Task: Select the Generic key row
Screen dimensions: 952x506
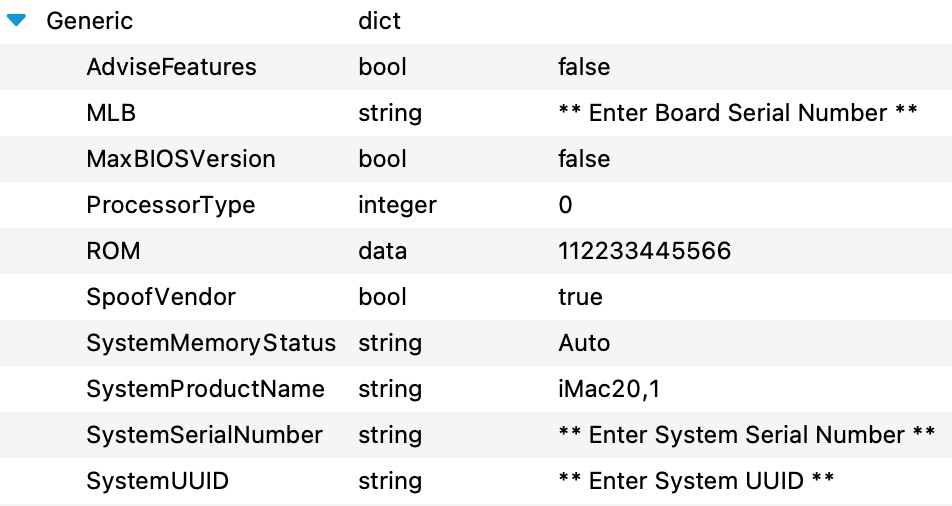Action: 476,21
